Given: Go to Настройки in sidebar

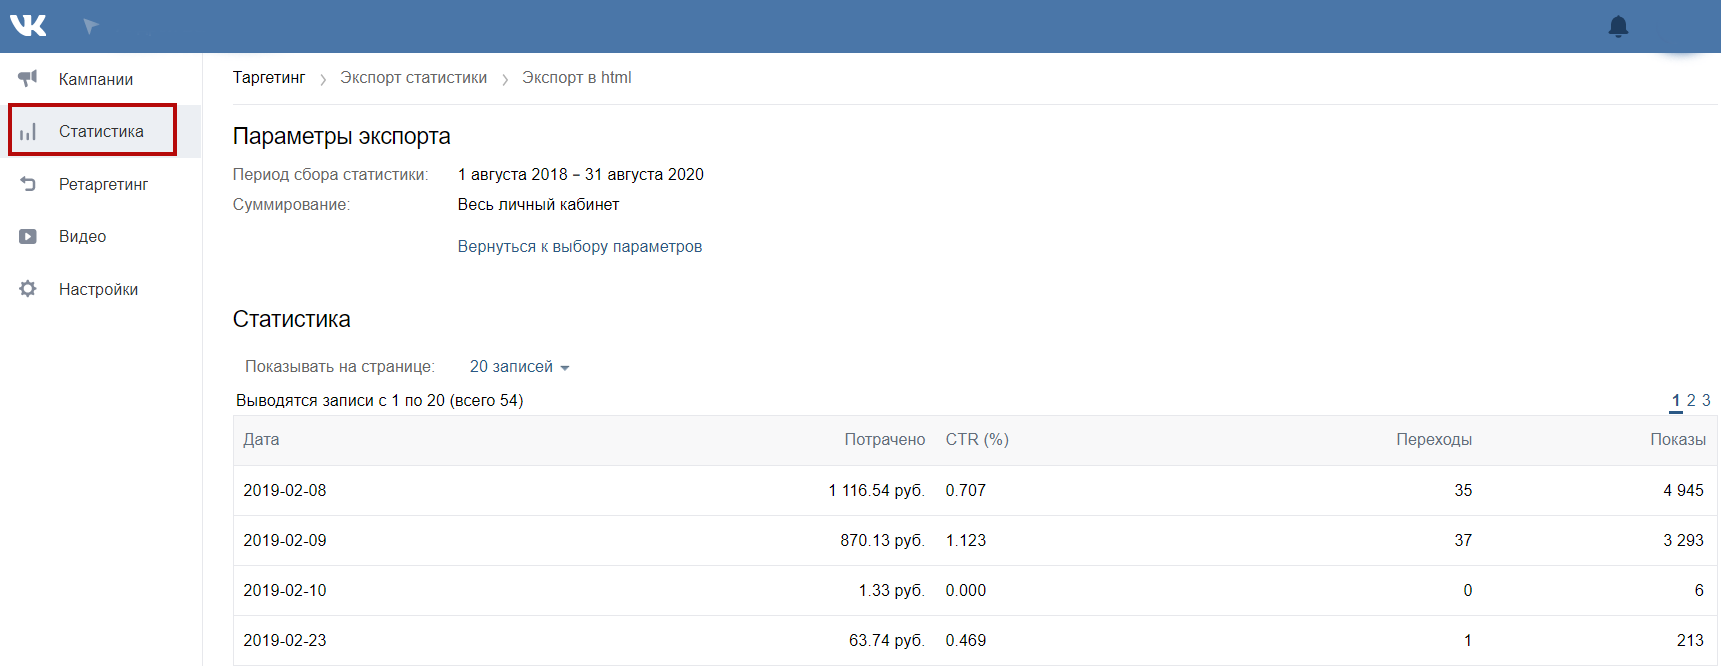Looking at the screenshot, I should 98,290.
